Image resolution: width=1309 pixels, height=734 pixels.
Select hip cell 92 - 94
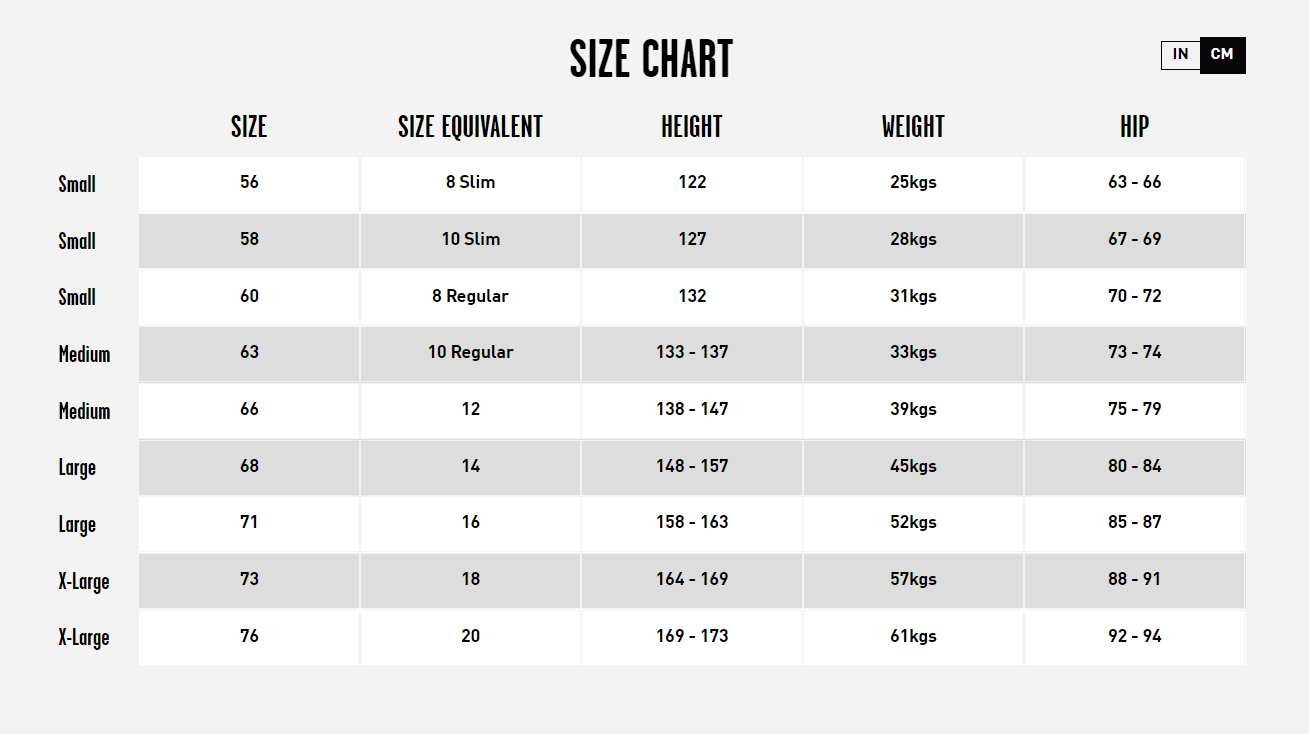1134,637
